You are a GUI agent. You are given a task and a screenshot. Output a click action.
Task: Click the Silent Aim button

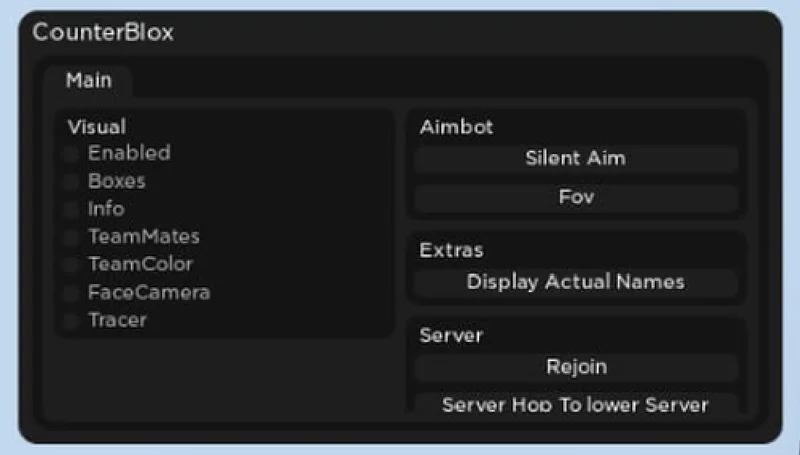576,159
